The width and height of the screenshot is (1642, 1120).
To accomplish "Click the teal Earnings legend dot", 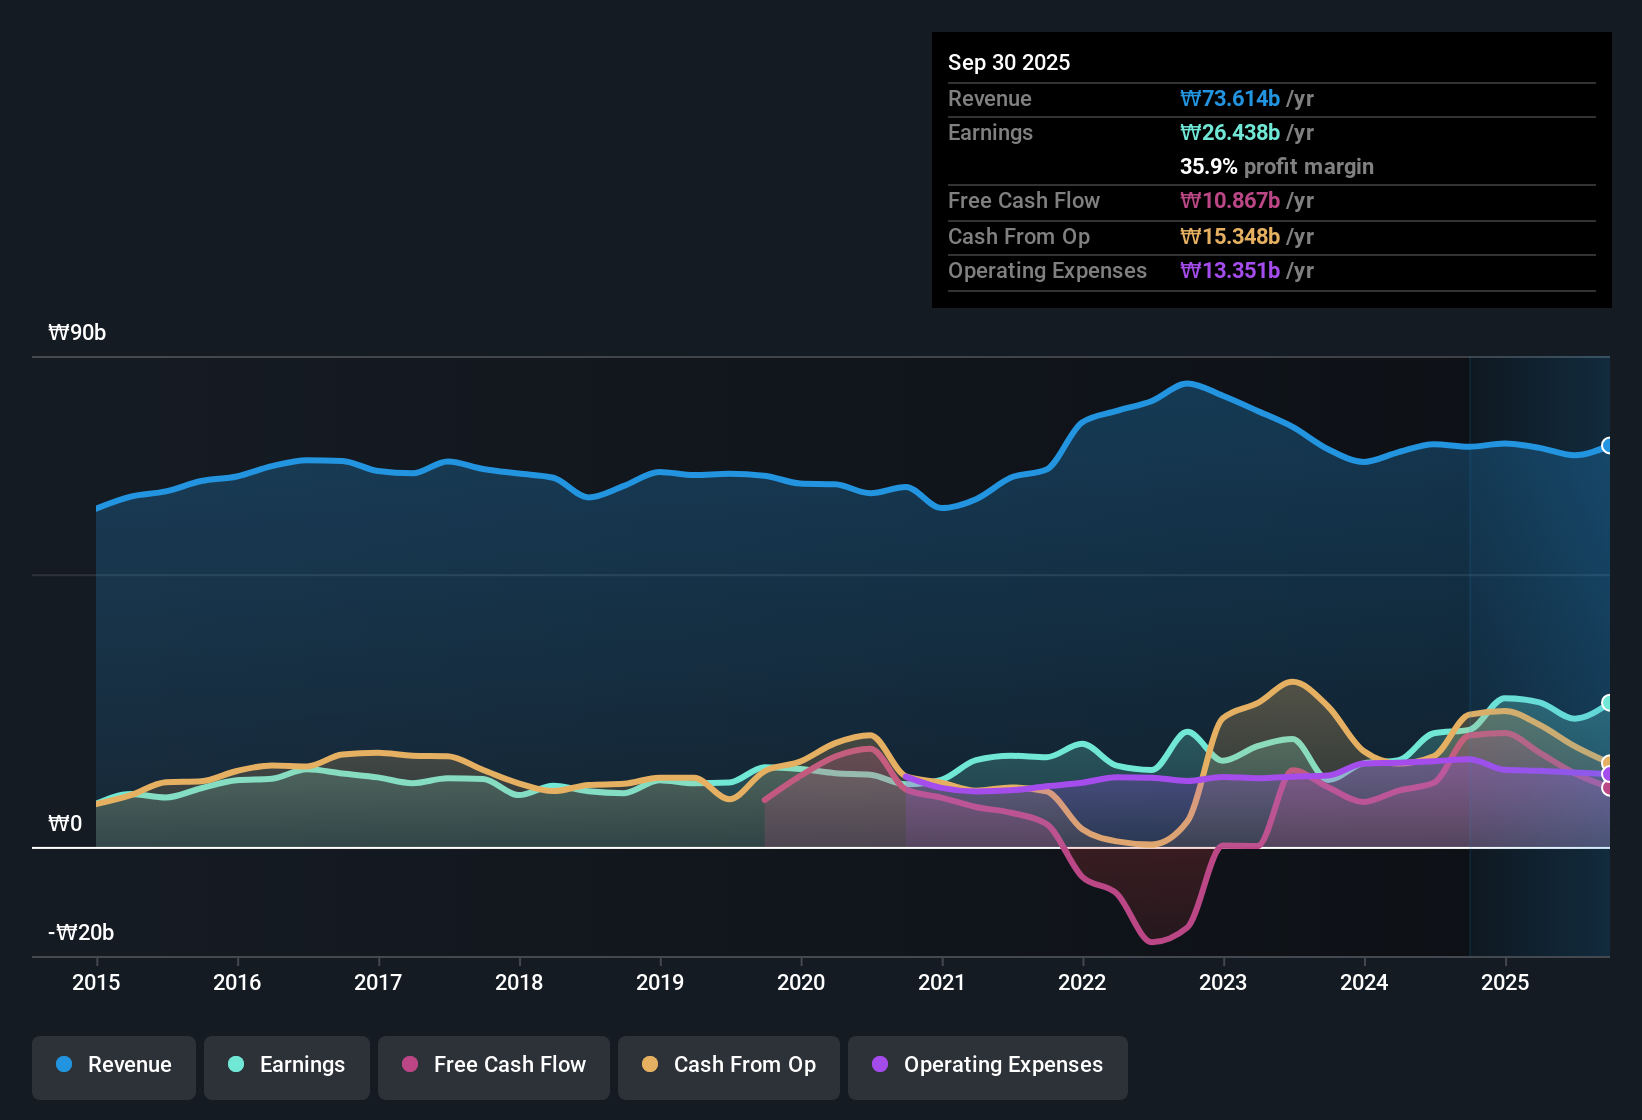I will click(236, 1065).
